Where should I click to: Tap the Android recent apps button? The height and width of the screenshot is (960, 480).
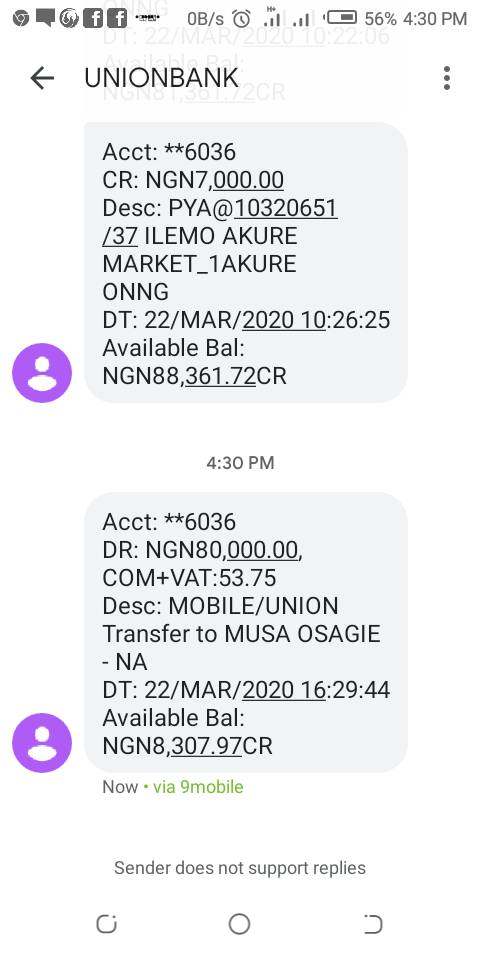[107, 924]
